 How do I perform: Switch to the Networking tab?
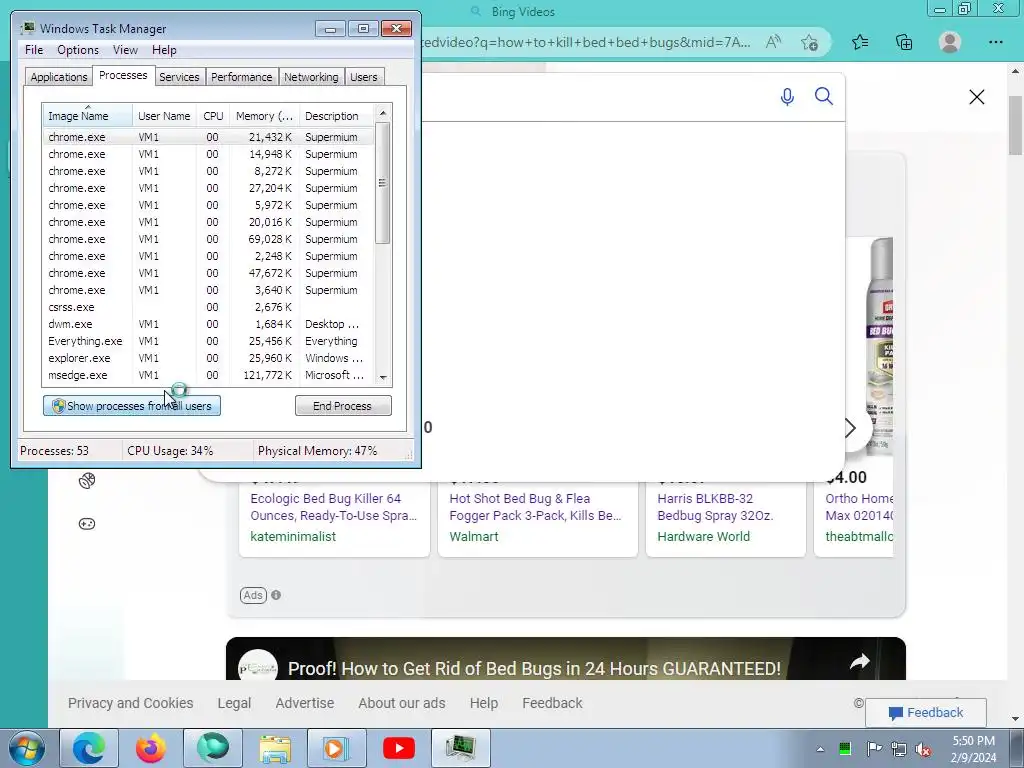pyautogui.click(x=311, y=76)
